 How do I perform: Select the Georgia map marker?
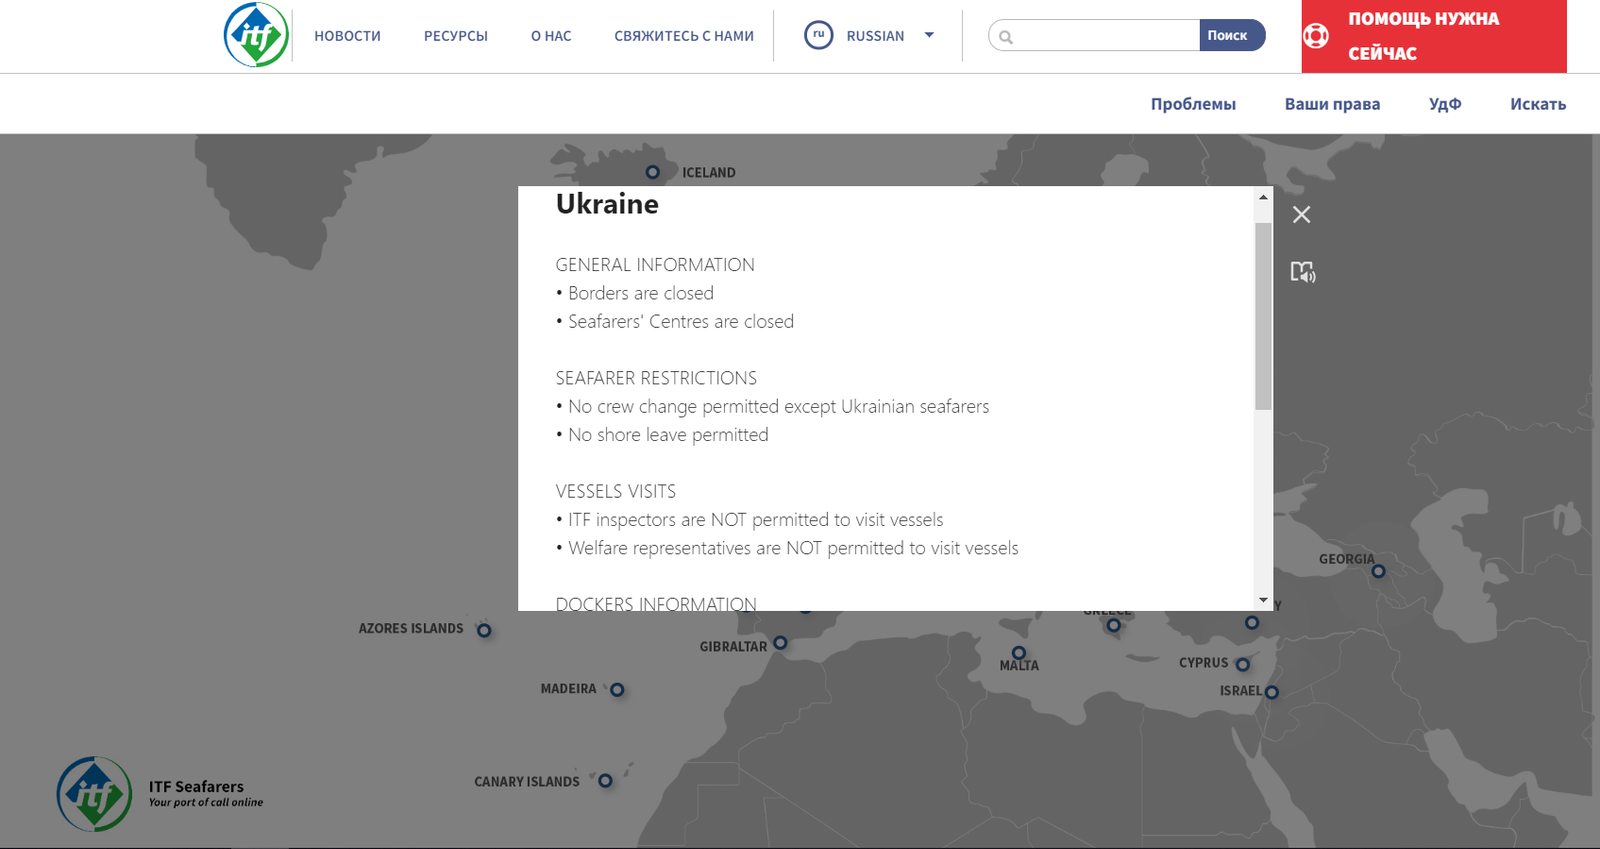click(x=1378, y=571)
